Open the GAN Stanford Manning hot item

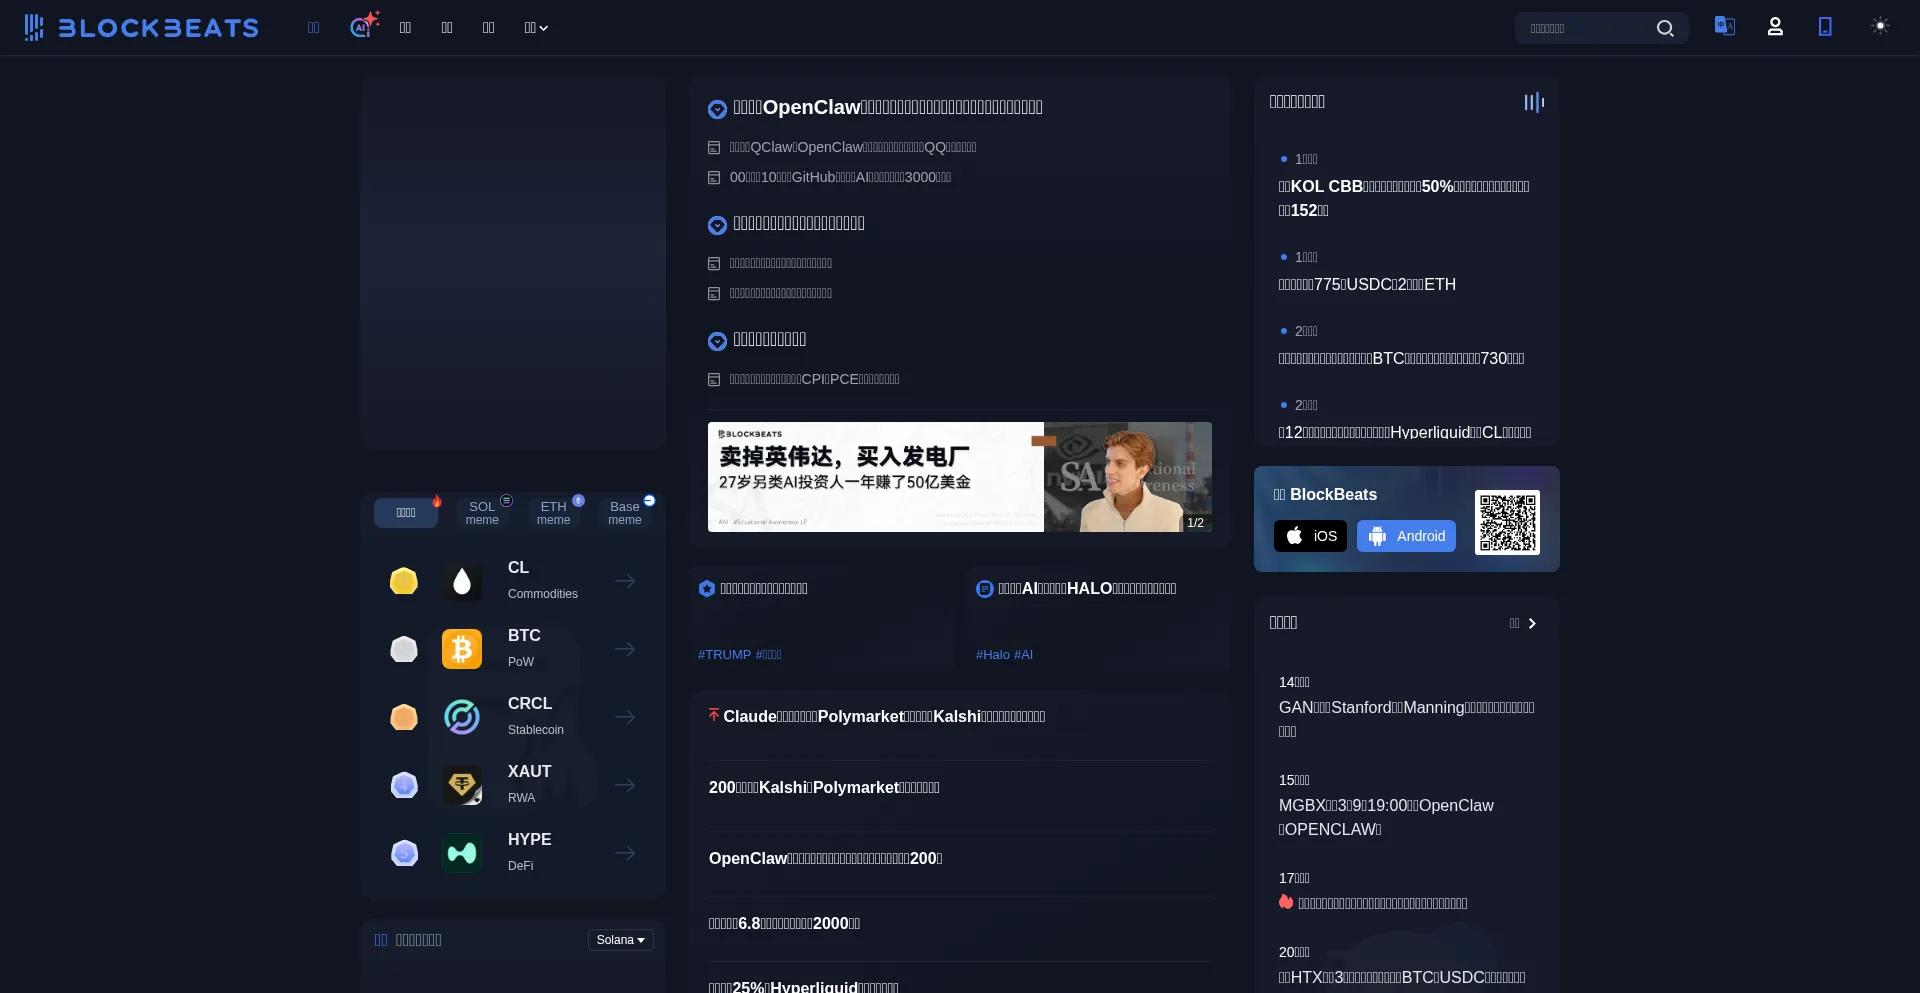pos(1407,719)
